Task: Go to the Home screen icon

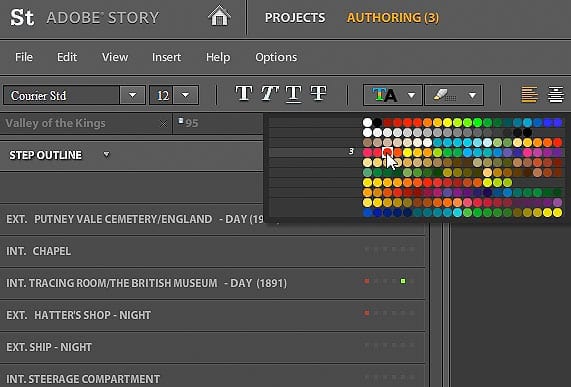Action: [219, 17]
